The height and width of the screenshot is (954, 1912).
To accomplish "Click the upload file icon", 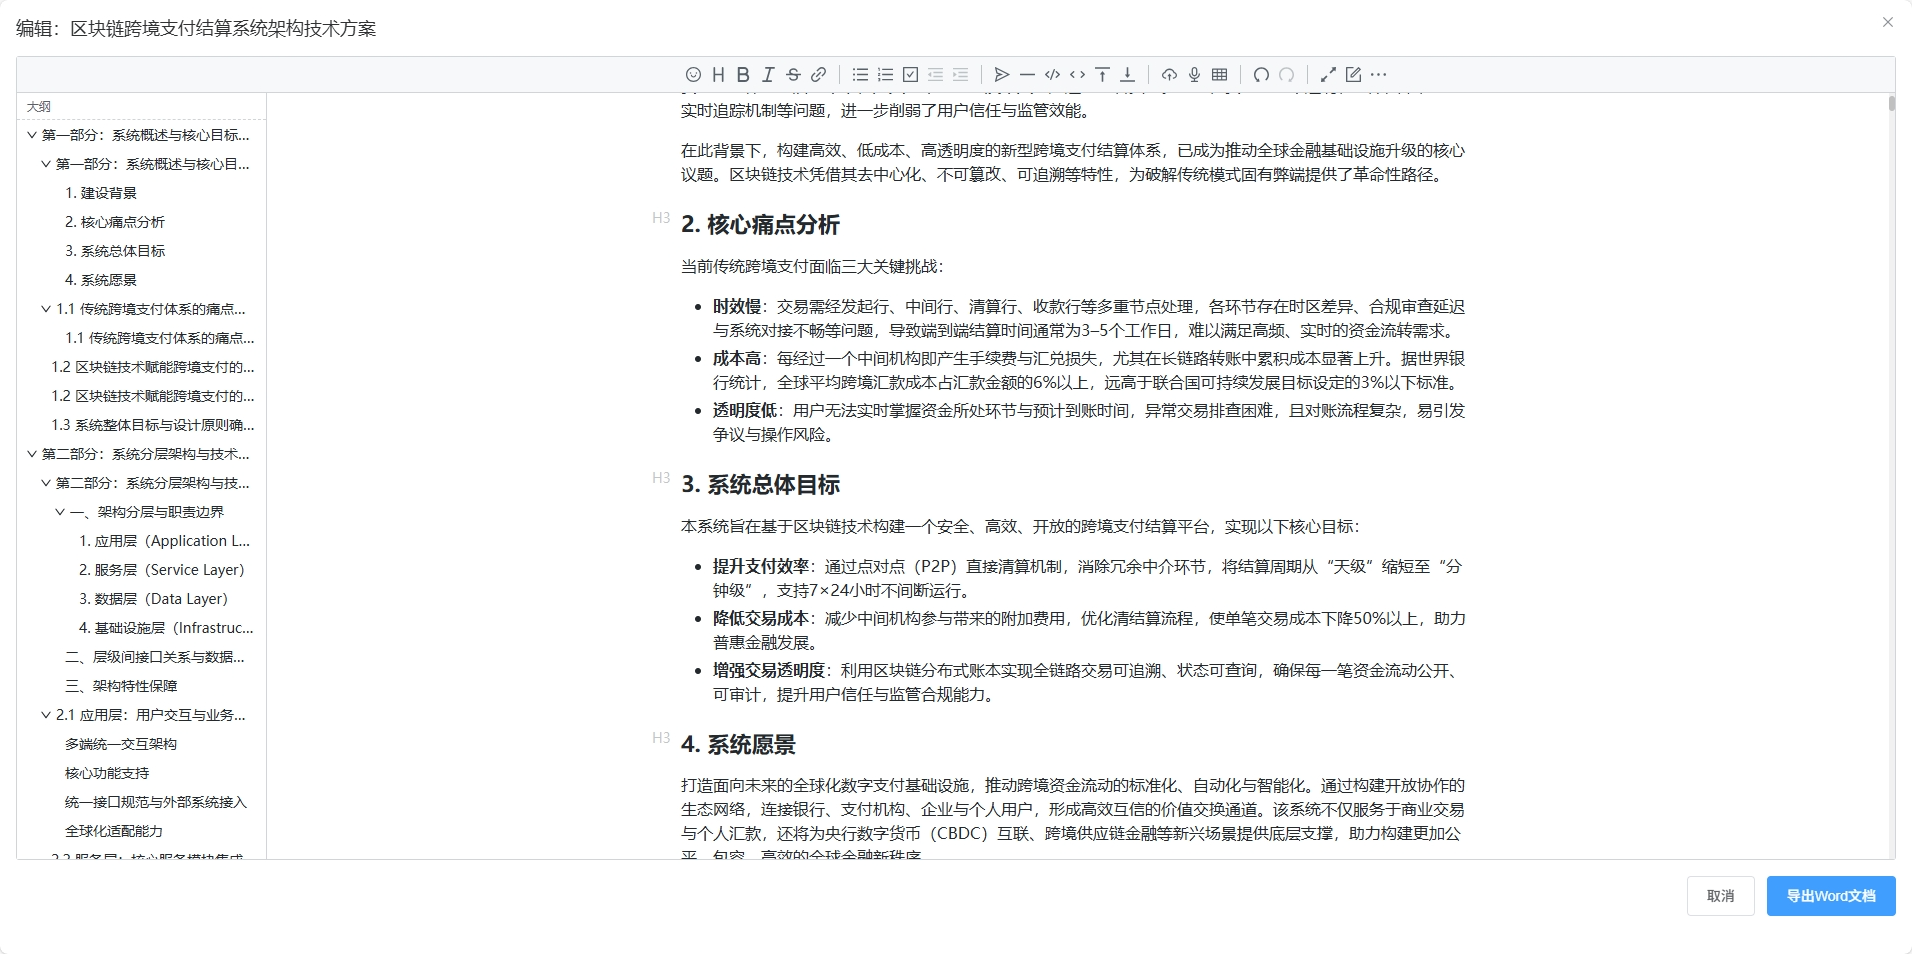I will point(1169,75).
